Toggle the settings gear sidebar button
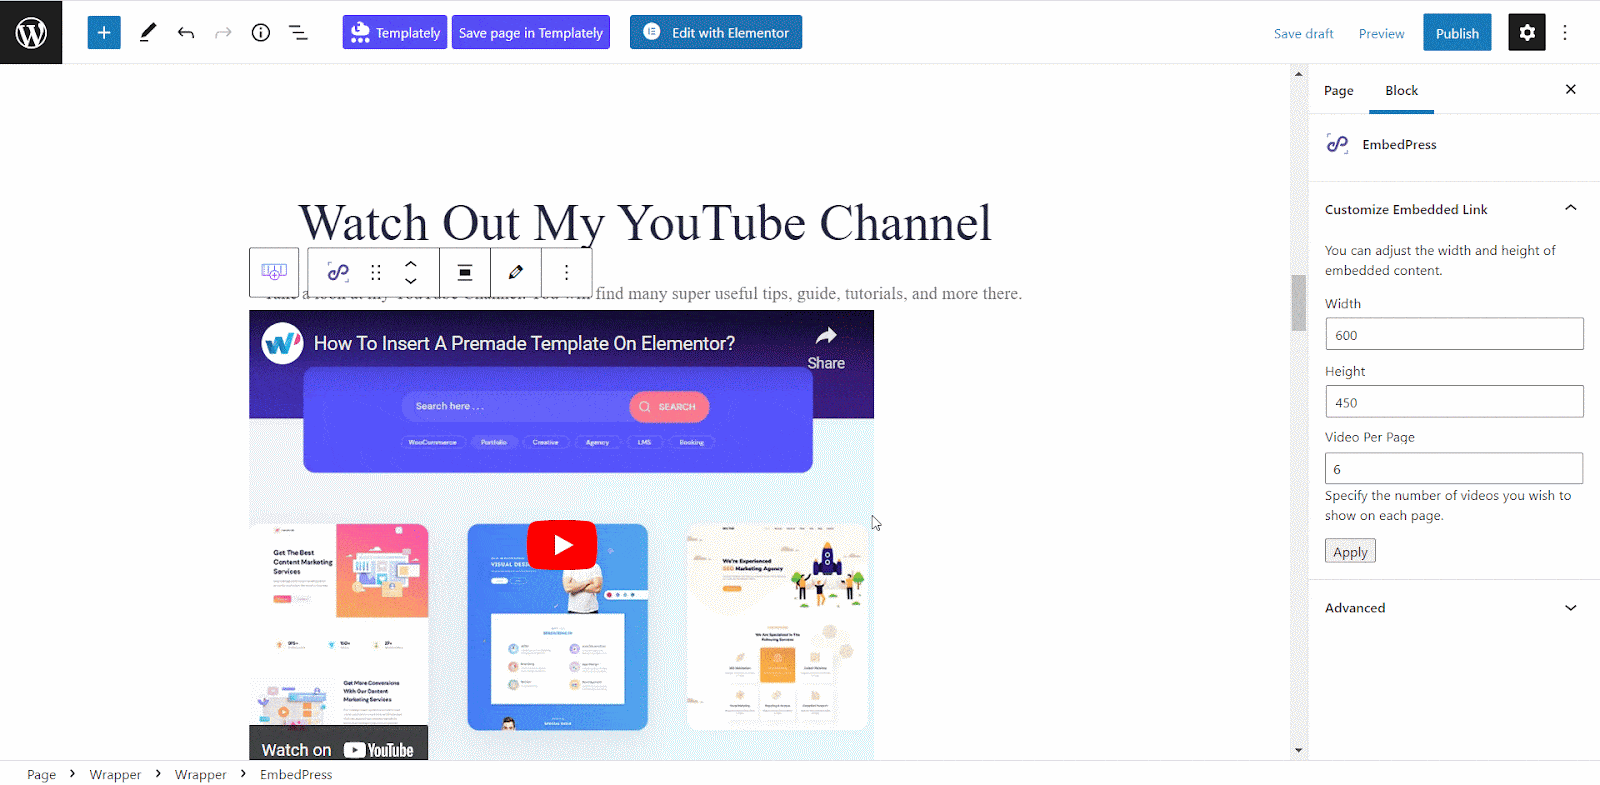This screenshot has height=785, width=1600. tap(1526, 32)
